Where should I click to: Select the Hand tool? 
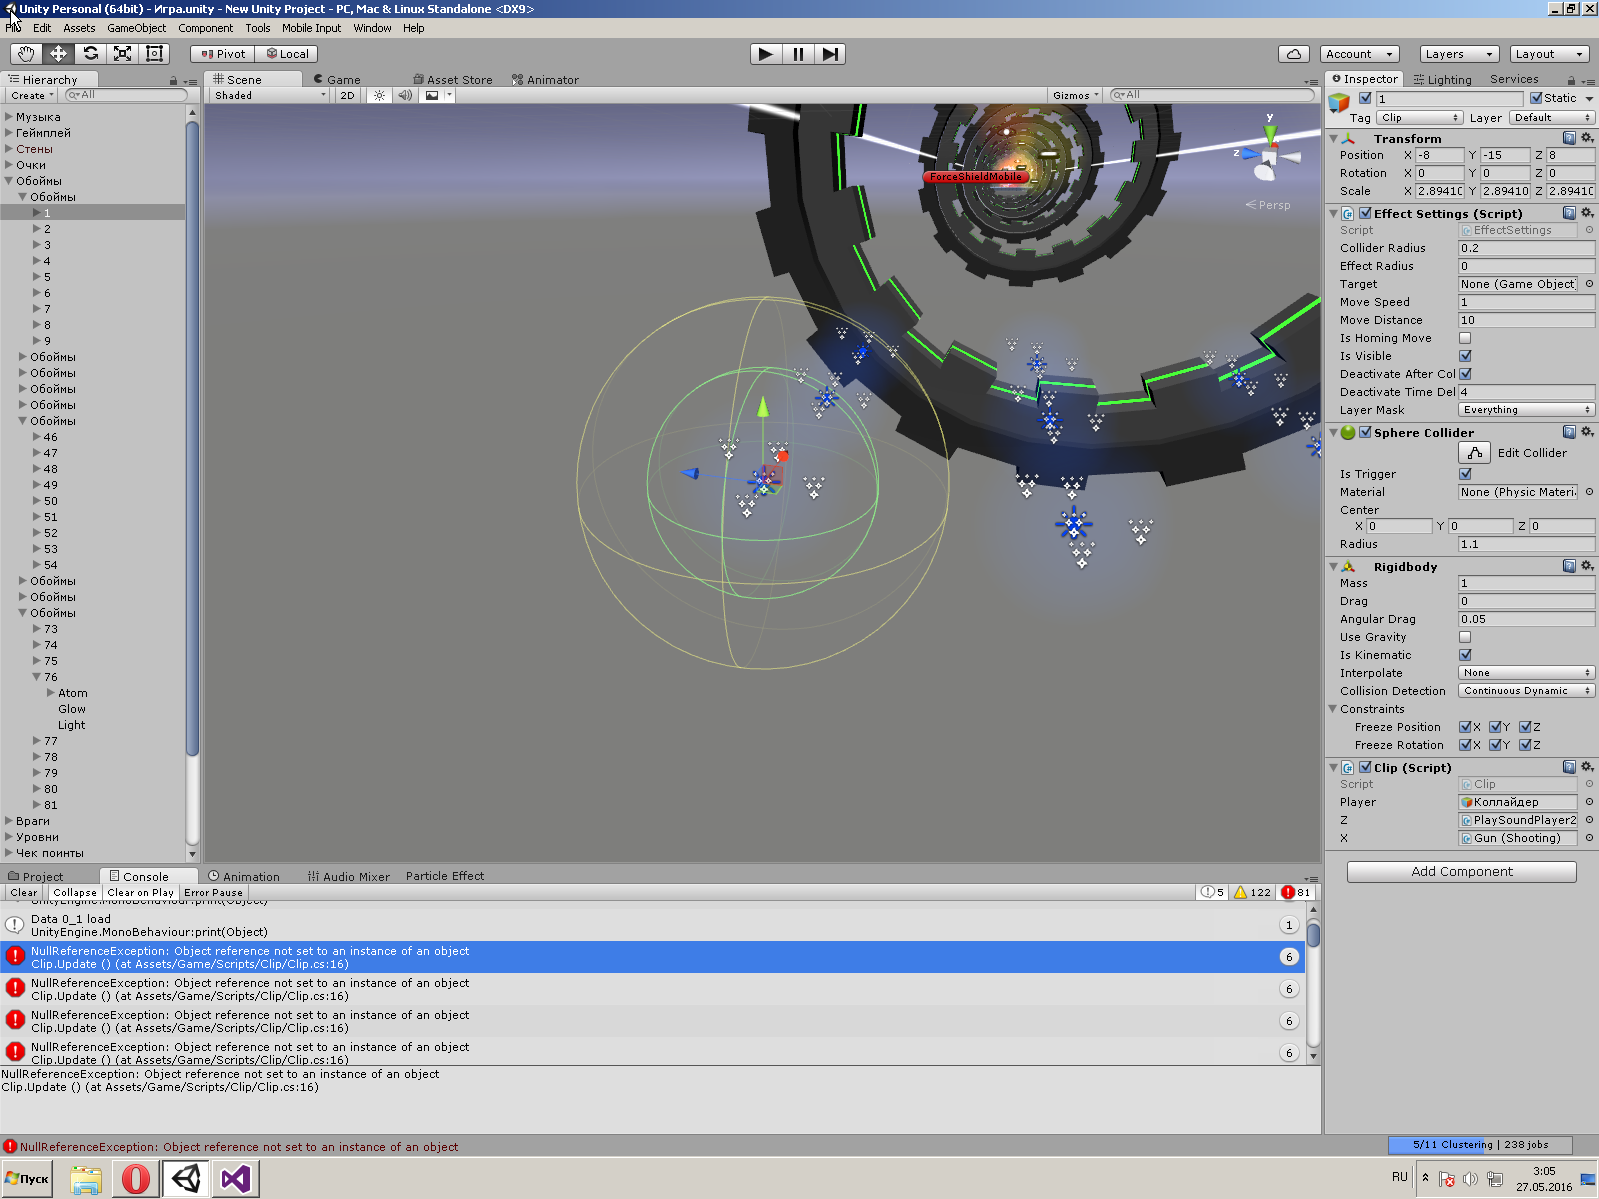click(26, 54)
